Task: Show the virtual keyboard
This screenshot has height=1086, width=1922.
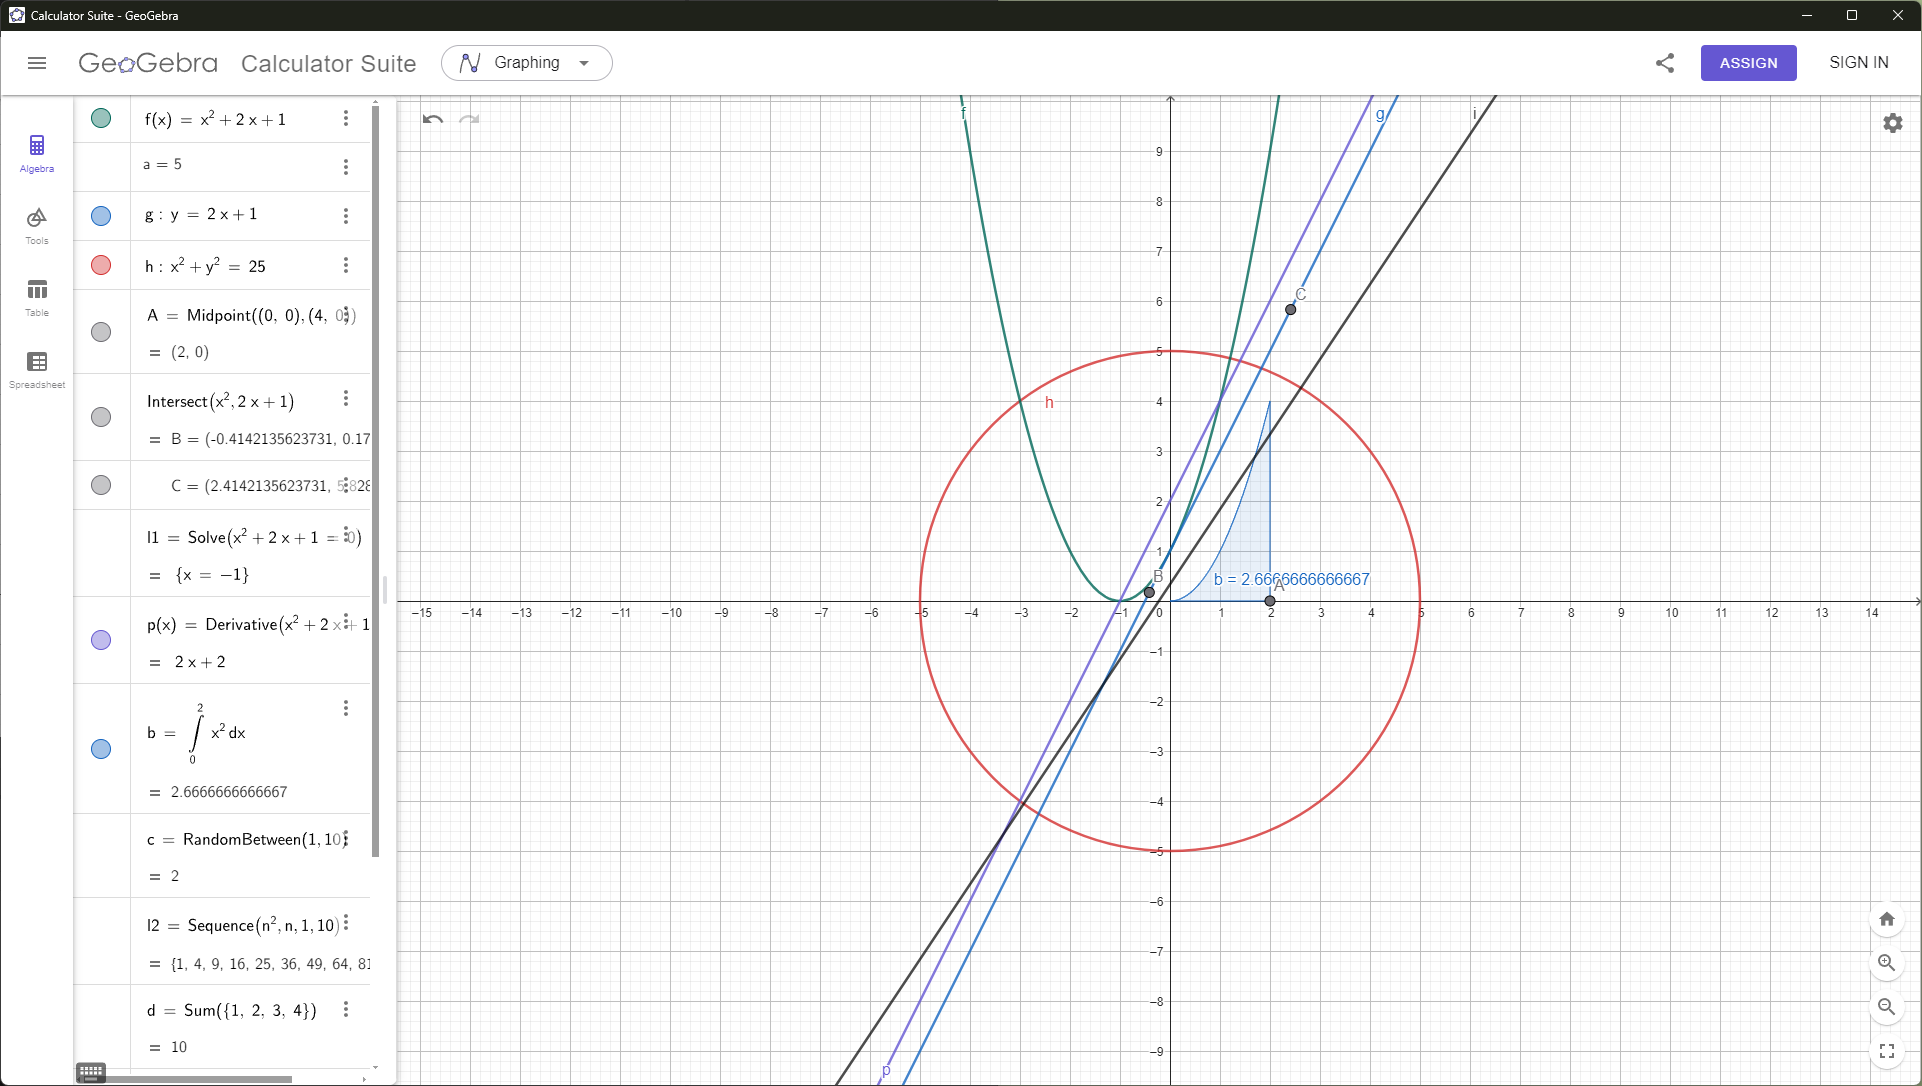Action: [91, 1073]
